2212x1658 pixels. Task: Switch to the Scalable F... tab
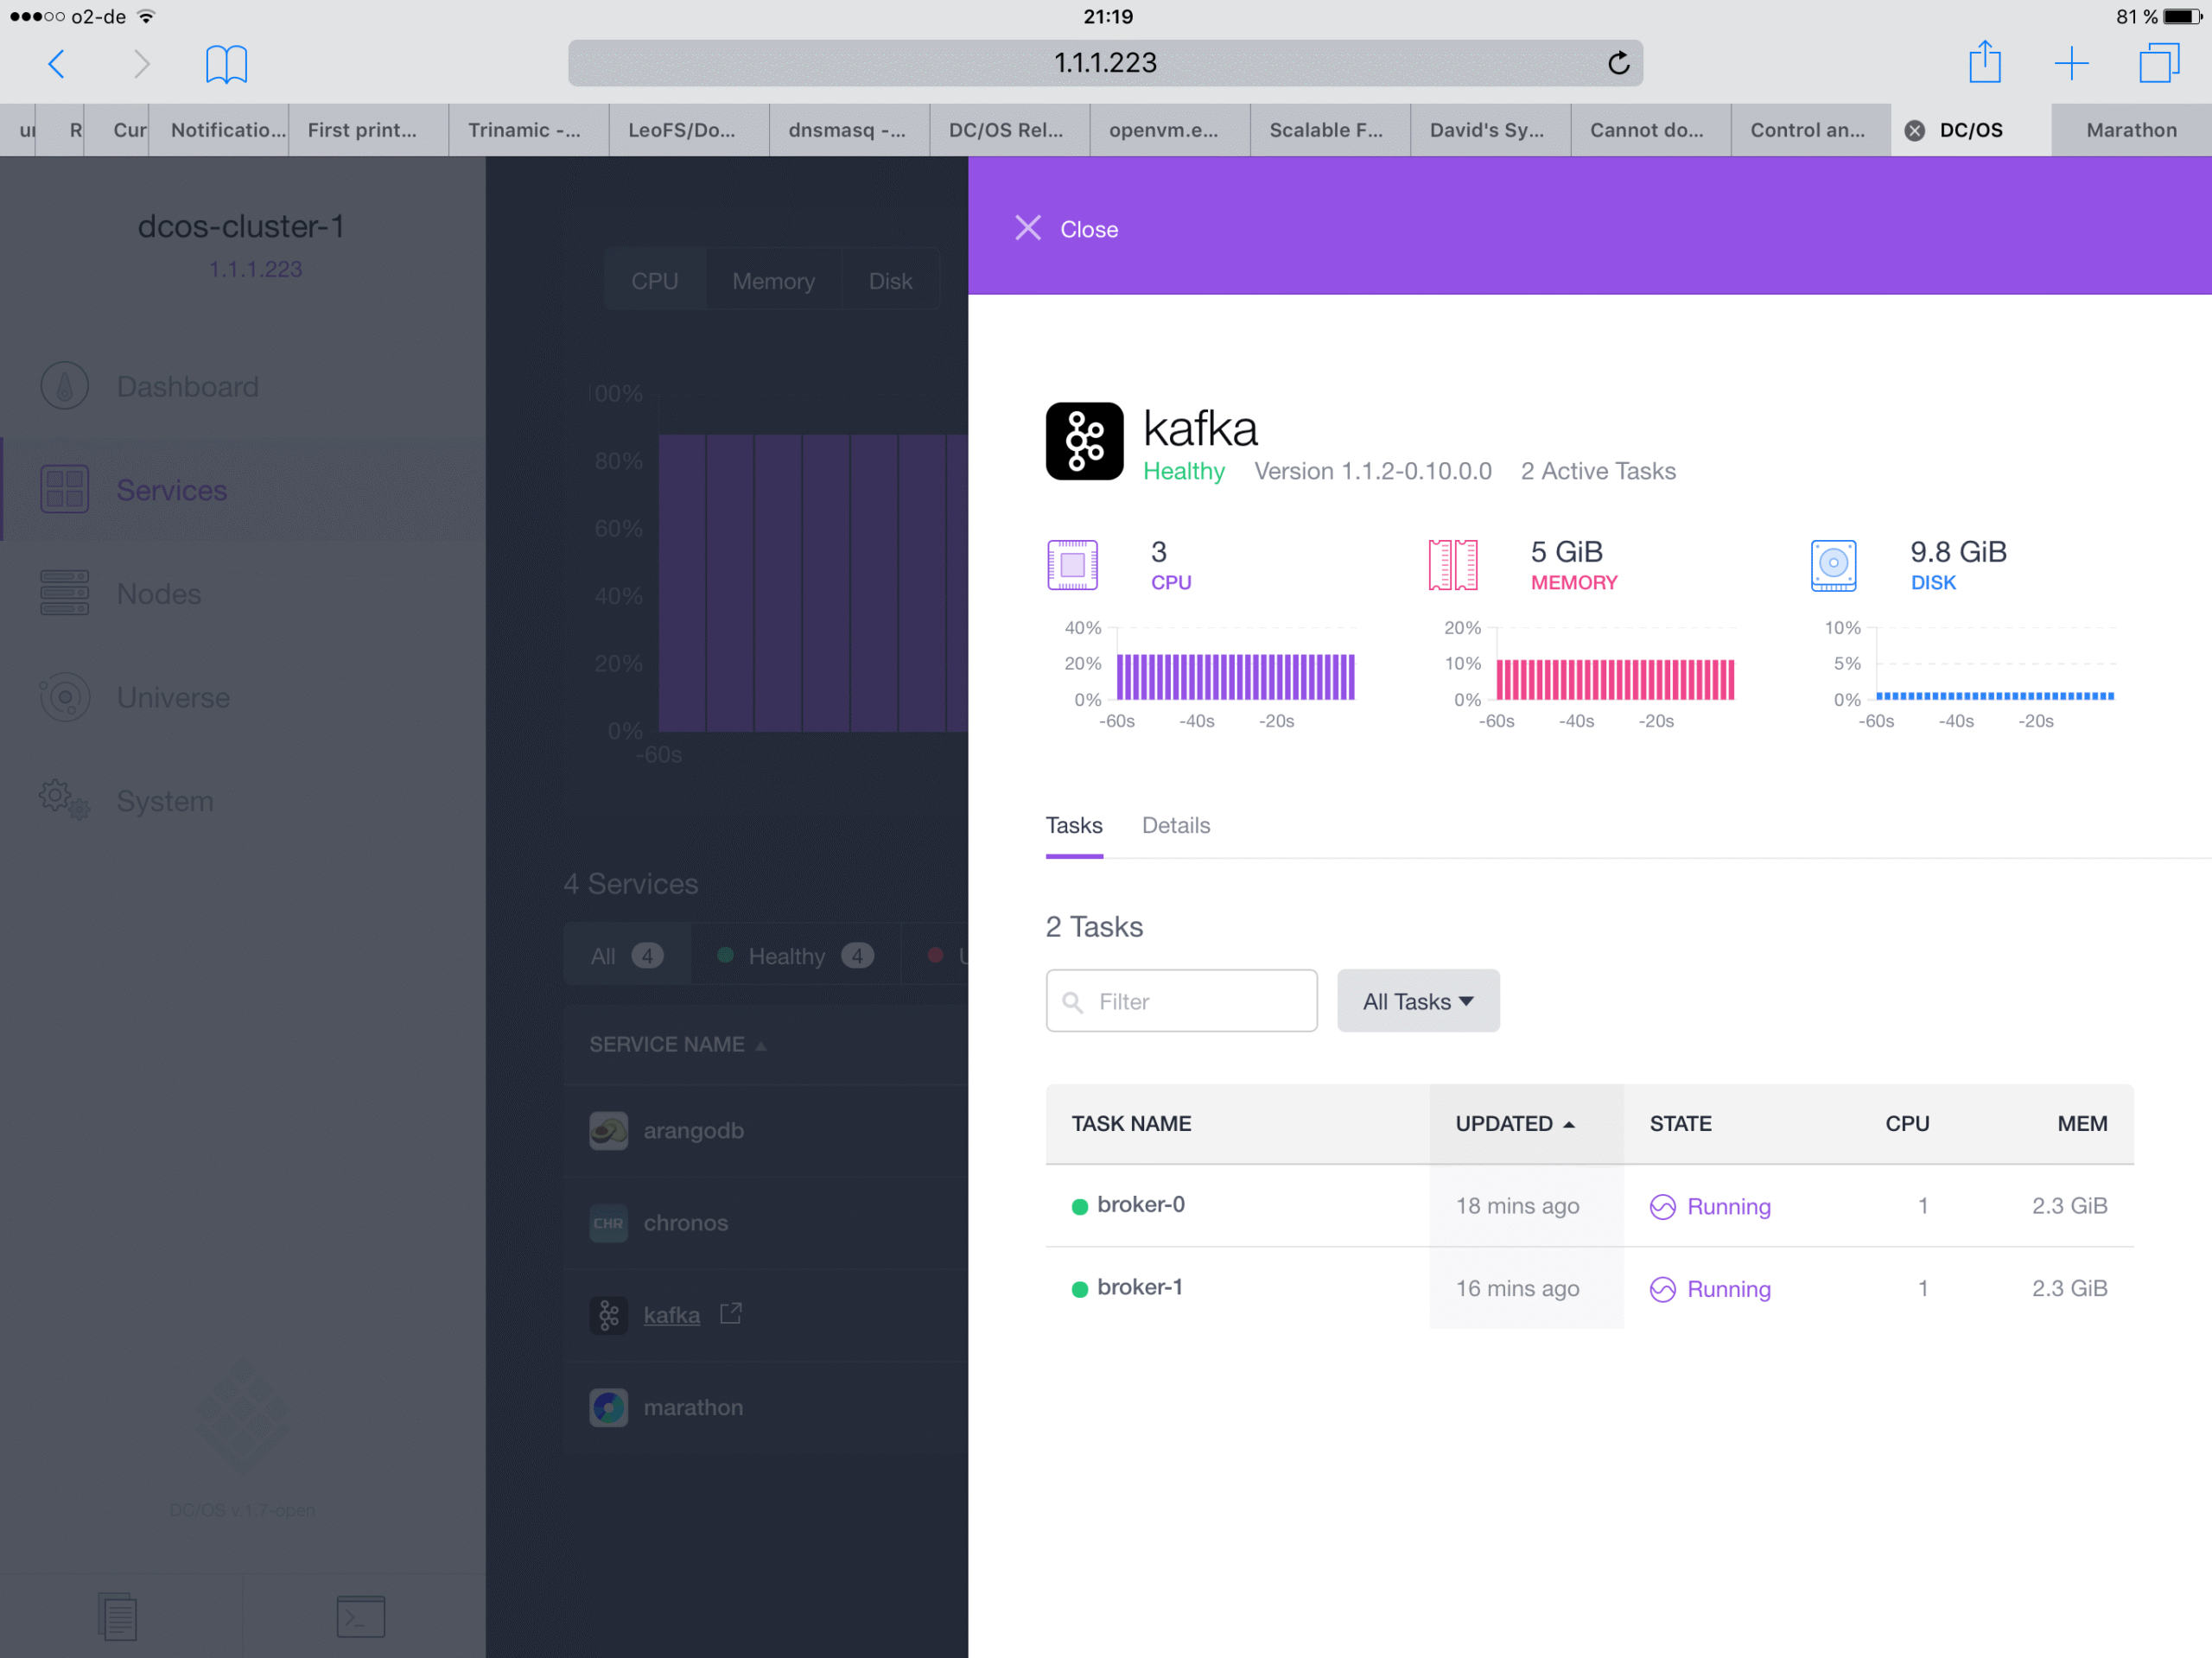1330,130
